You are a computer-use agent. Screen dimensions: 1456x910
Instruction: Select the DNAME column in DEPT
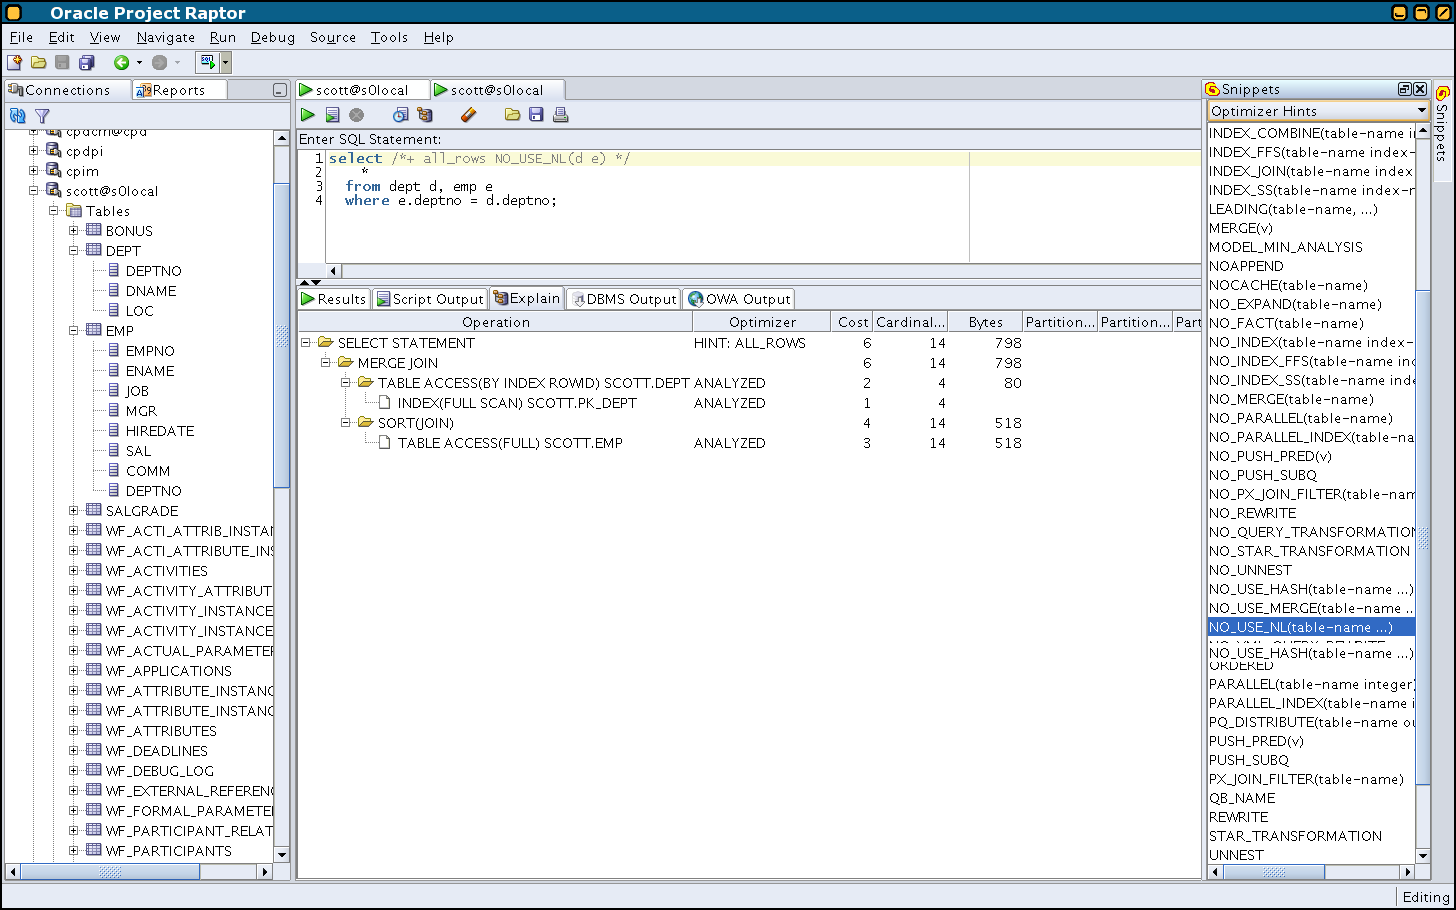point(151,291)
